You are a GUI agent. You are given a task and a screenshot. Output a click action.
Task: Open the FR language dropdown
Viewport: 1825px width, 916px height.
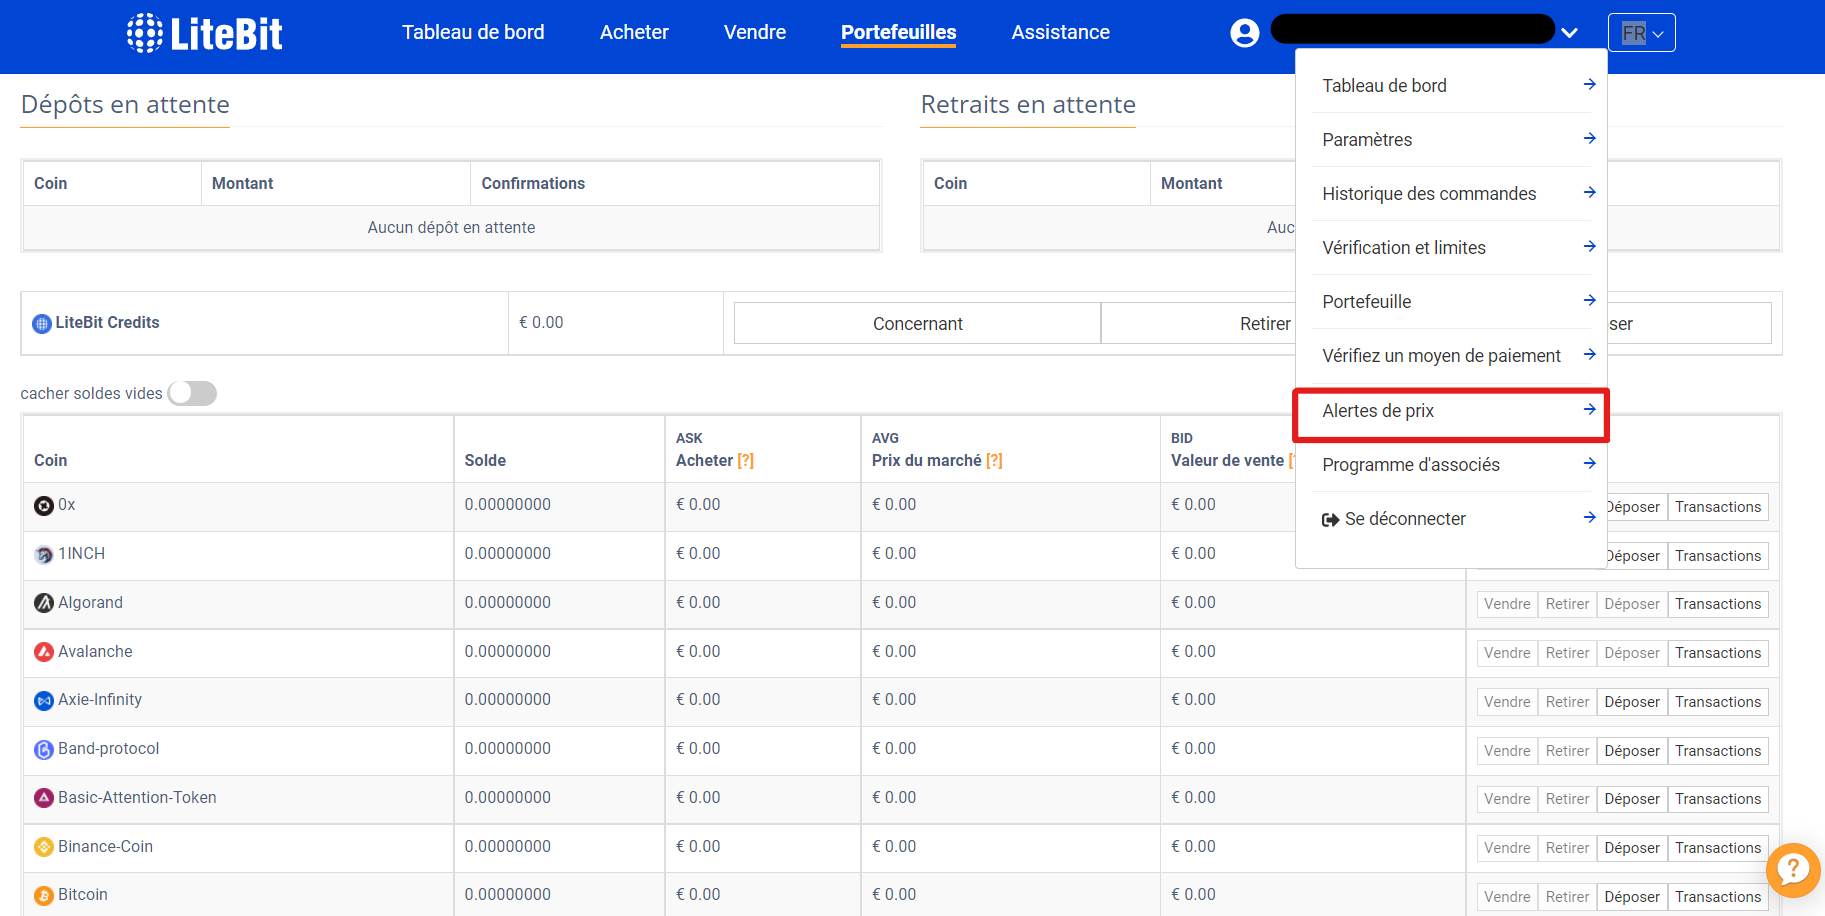1641,31
